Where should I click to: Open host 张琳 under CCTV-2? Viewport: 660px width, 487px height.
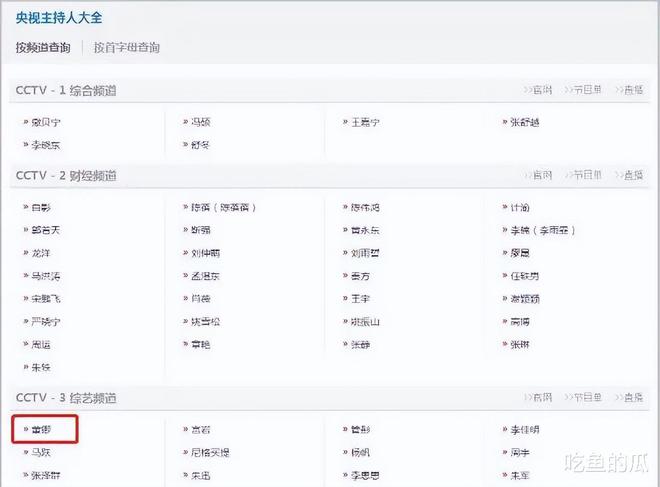pyautogui.click(x=520, y=345)
